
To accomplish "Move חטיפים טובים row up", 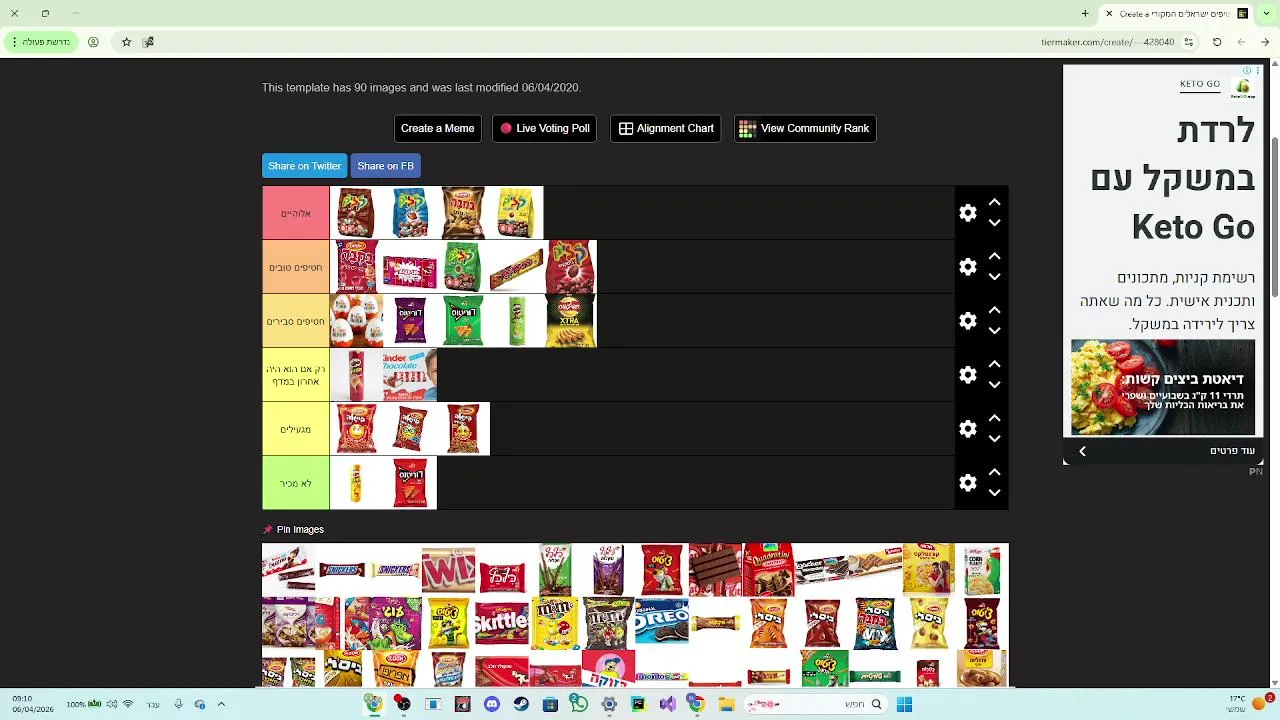I will pyautogui.click(x=994, y=256).
